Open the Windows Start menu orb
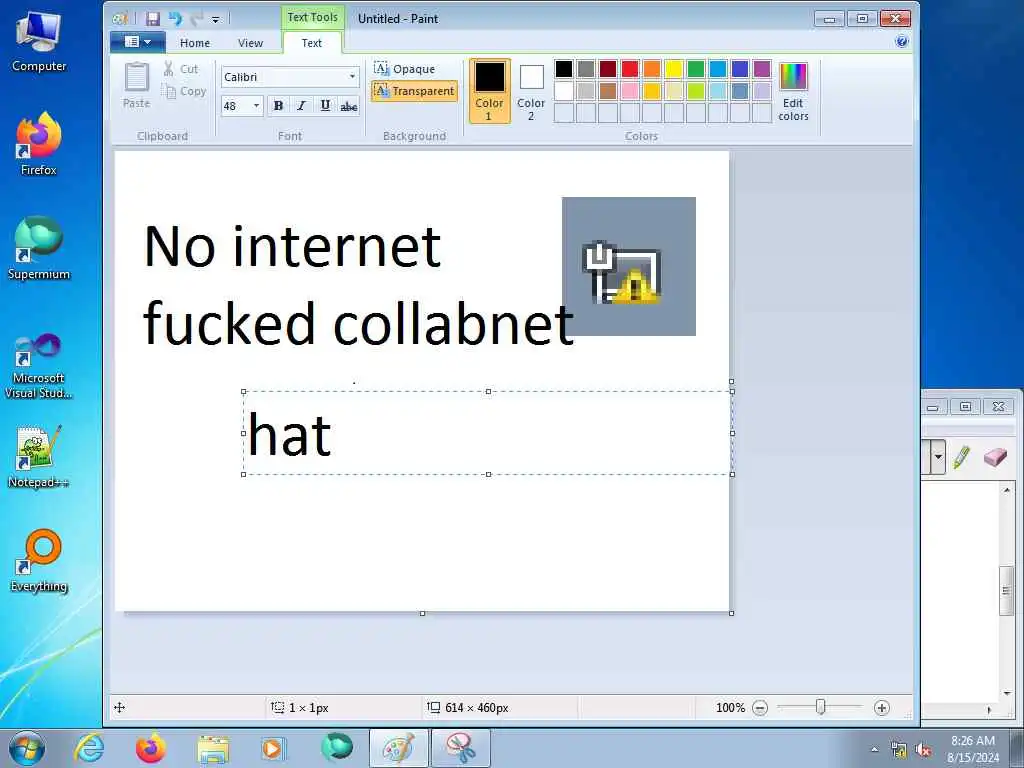The width and height of the screenshot is (1024, 768). 27,748
